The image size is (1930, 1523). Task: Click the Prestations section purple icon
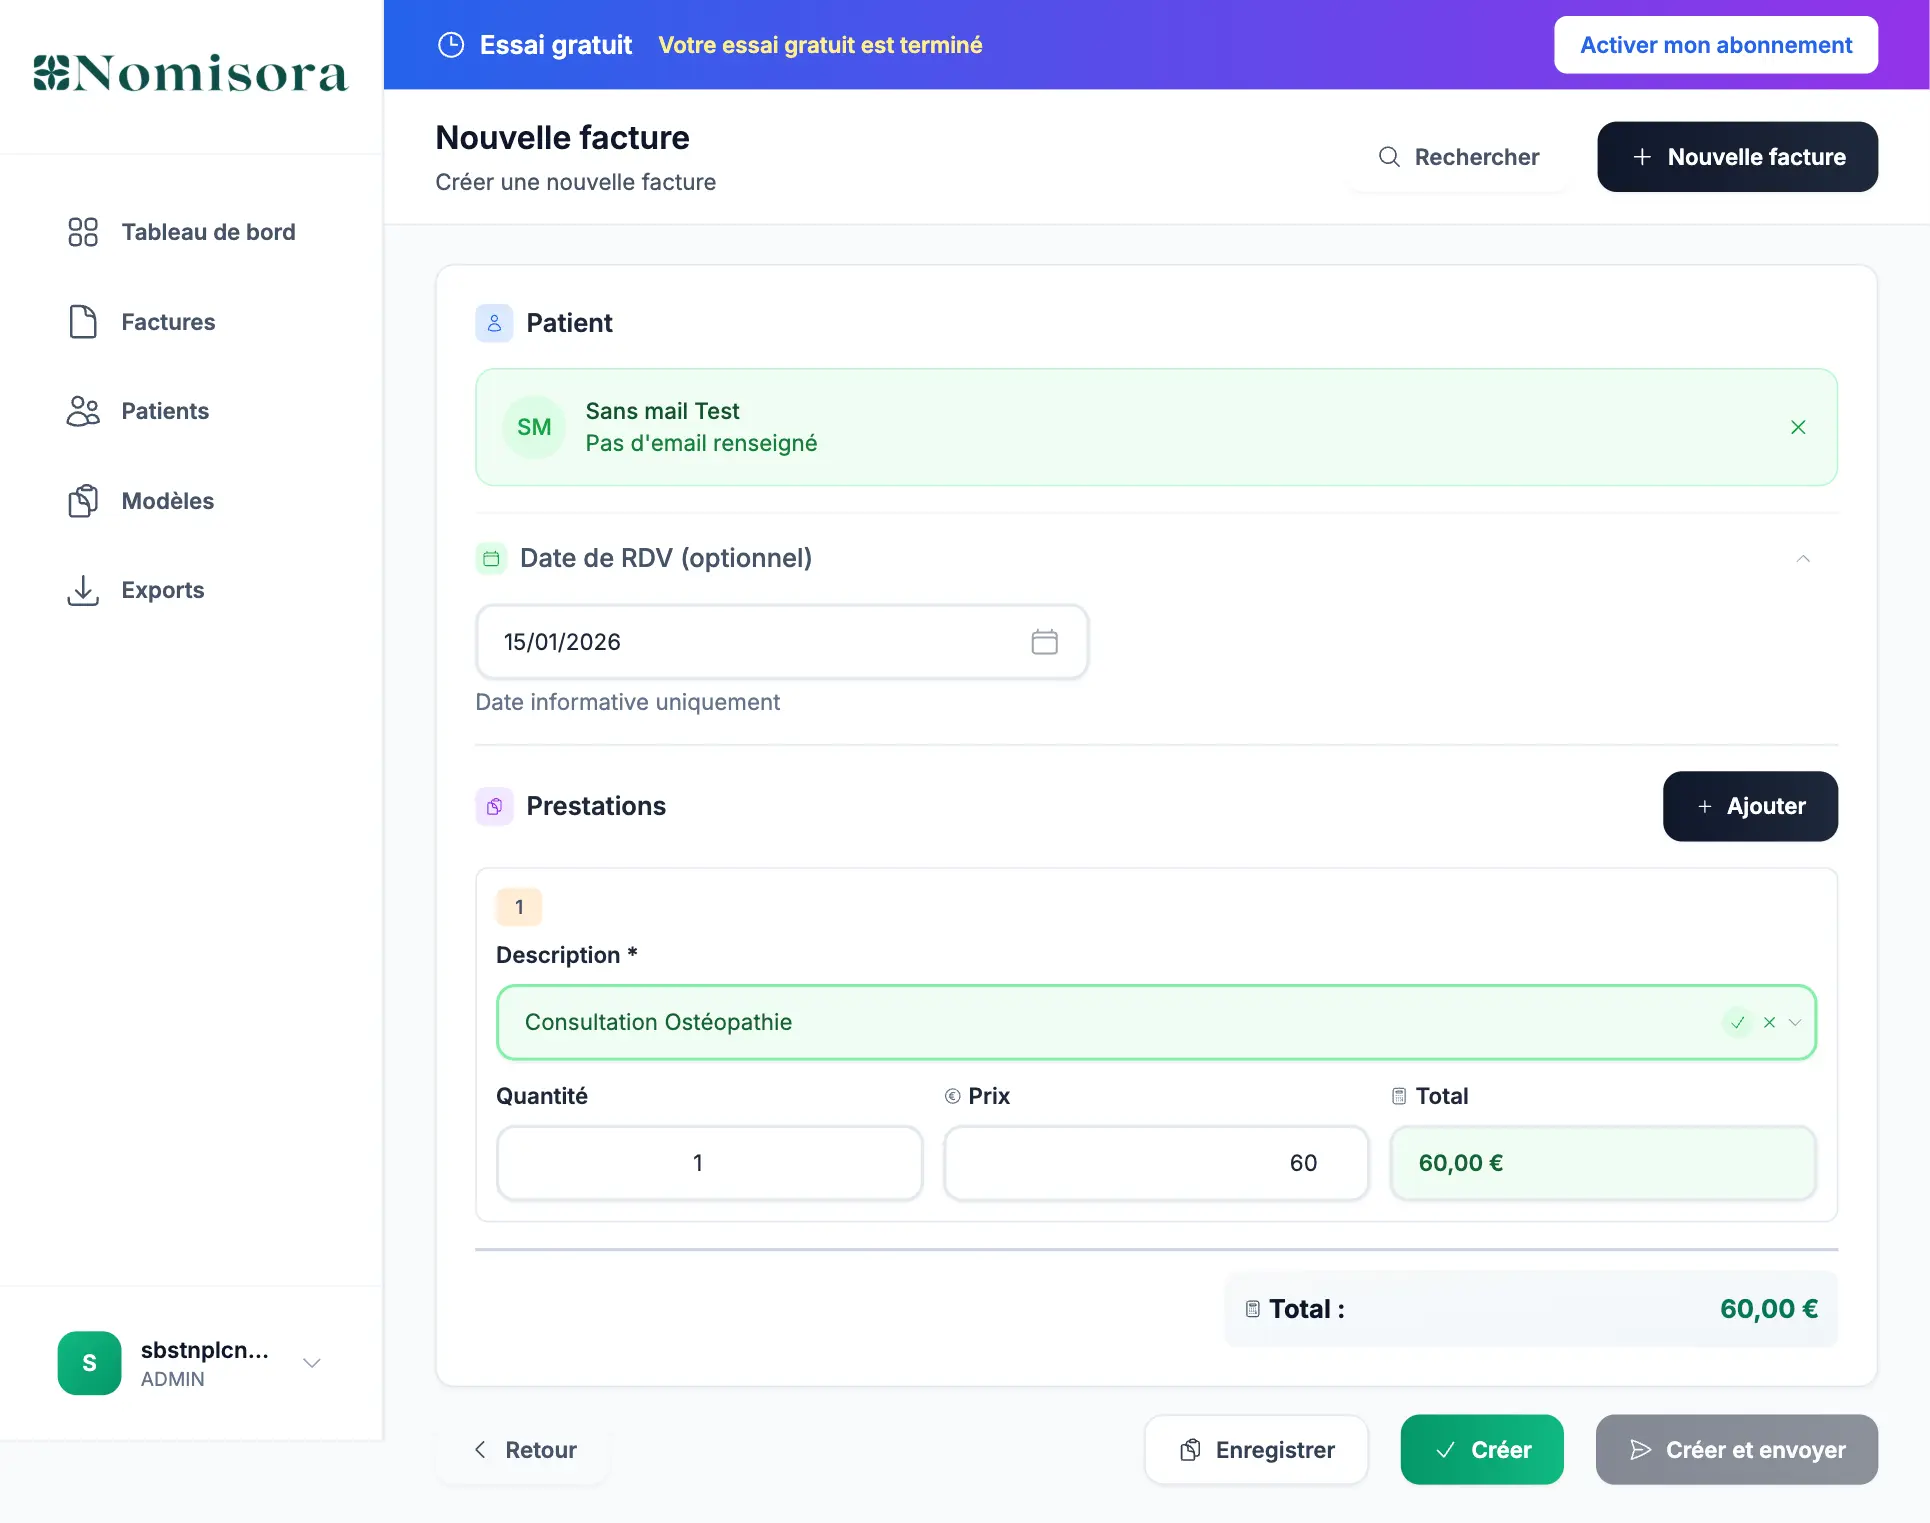[494, 806]
